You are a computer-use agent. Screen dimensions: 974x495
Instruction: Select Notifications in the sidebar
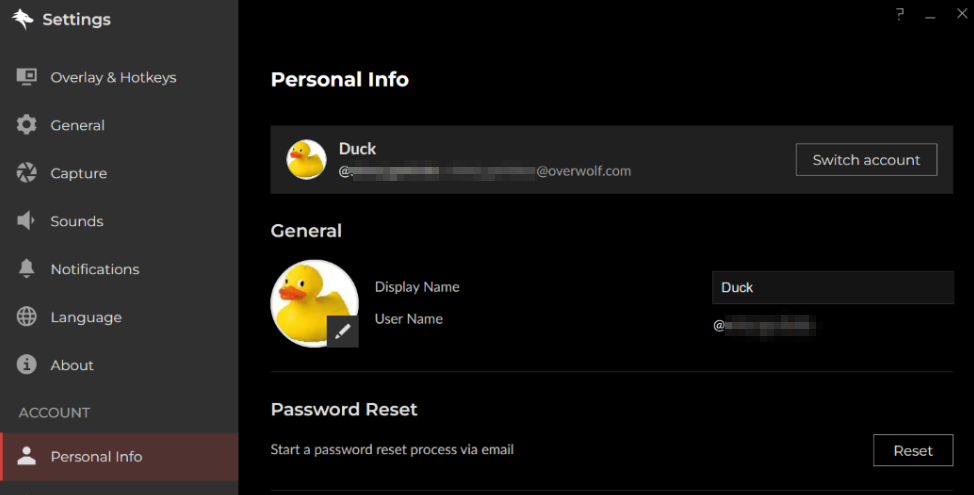click(119, 268)
